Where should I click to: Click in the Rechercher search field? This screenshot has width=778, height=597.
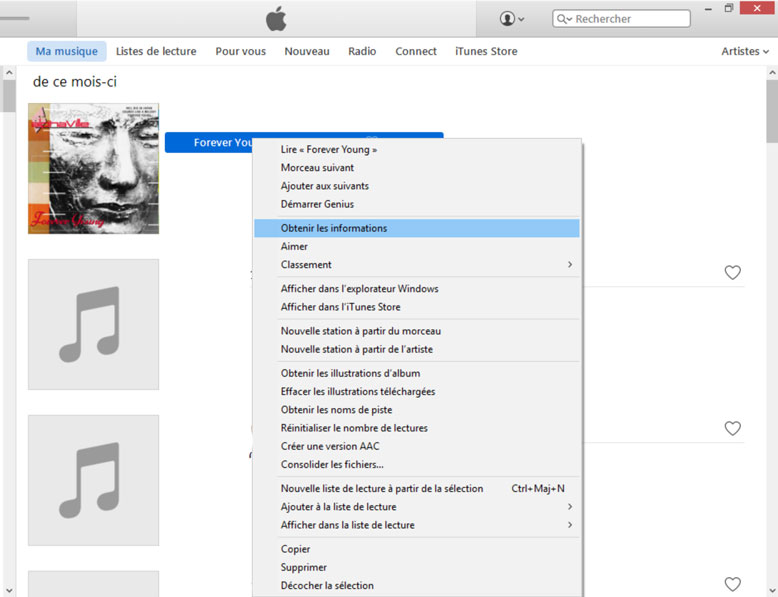click(621, 19)
